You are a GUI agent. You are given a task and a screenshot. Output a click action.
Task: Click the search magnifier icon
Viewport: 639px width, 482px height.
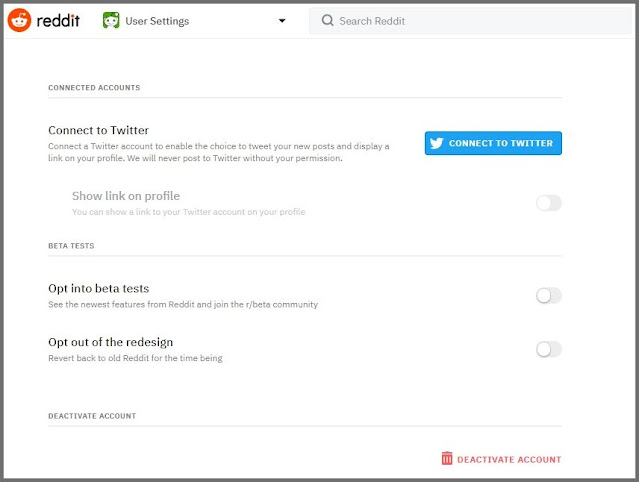326,20
